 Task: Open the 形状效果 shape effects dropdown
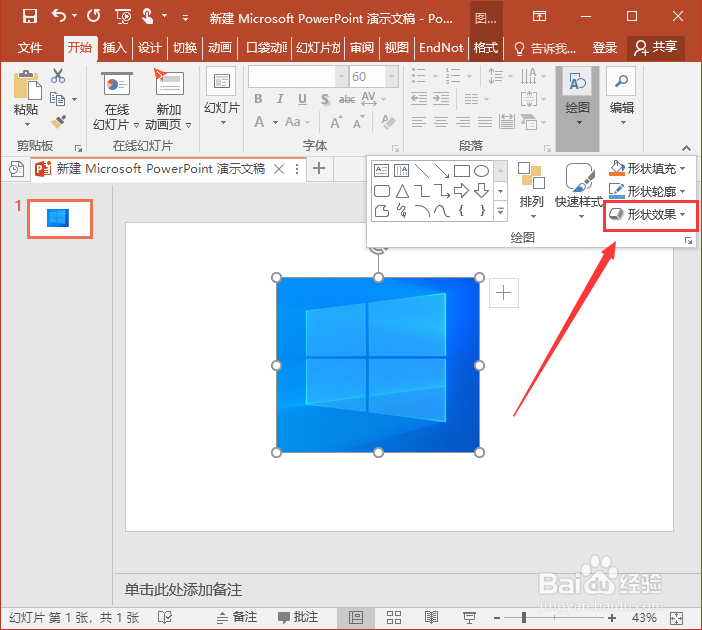coord(647,214)
